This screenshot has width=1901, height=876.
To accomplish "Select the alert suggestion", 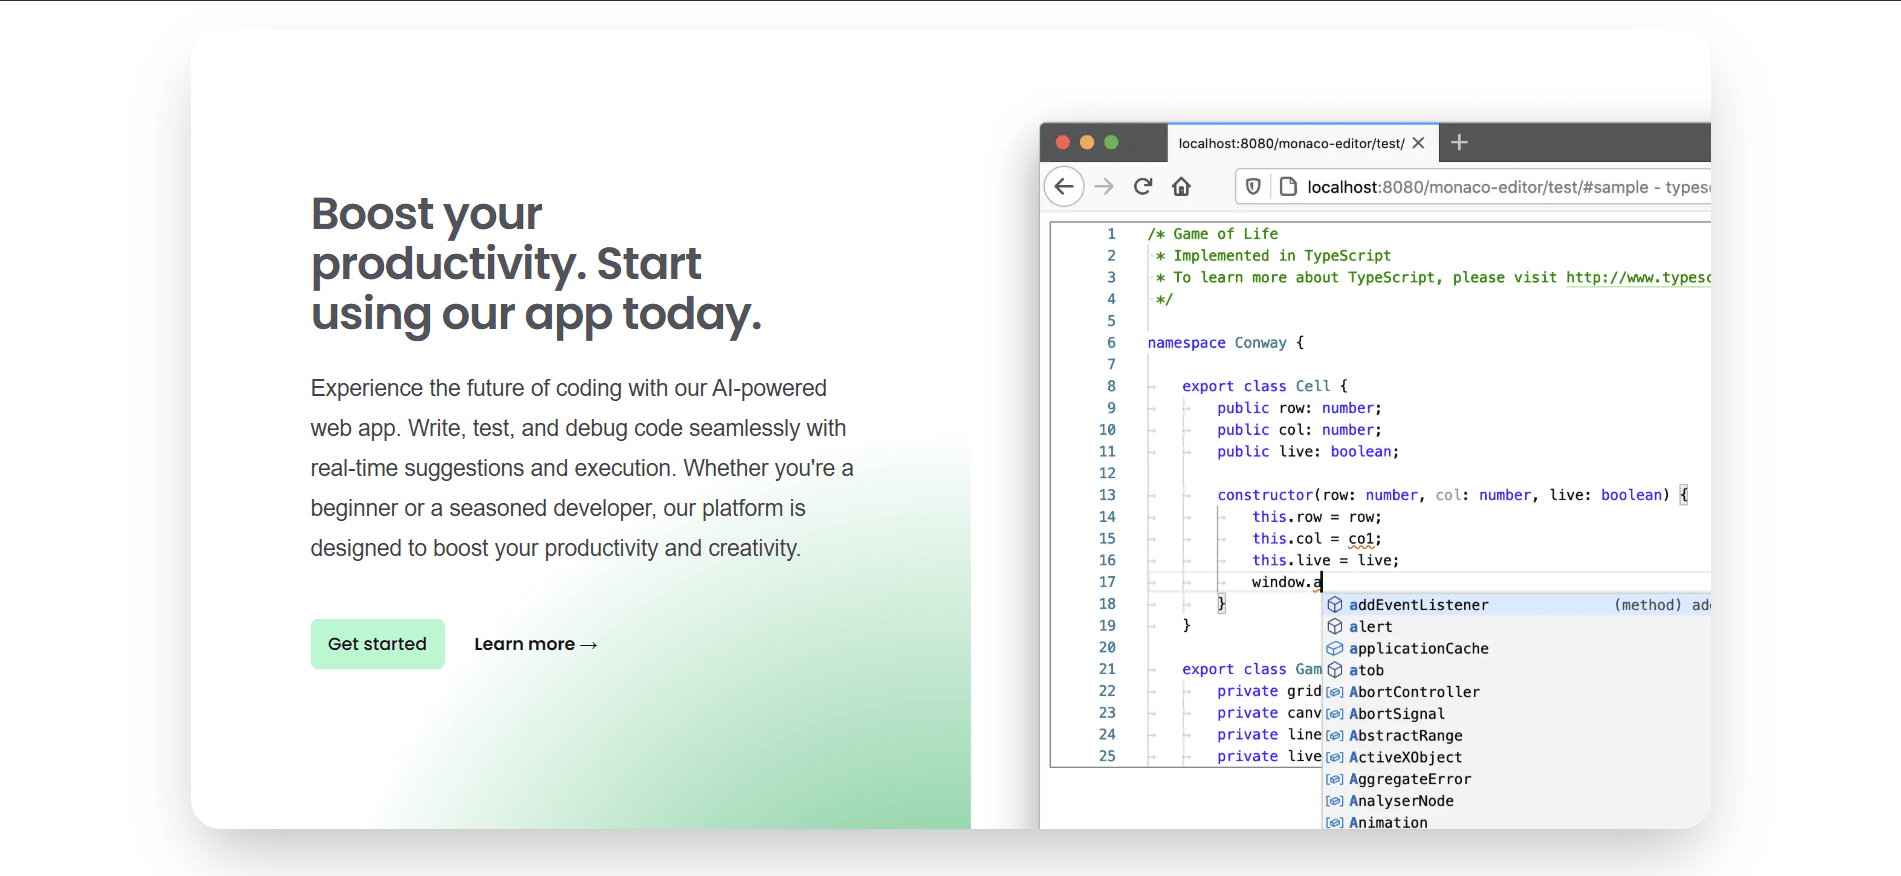I will click(x=1370, y=627).
